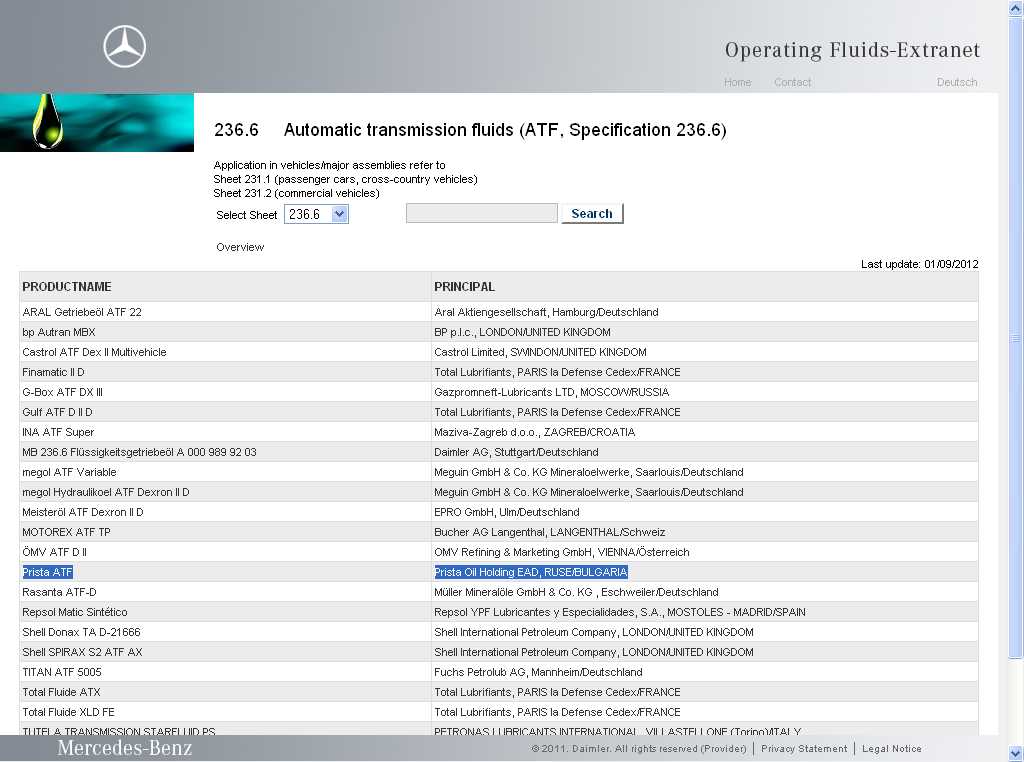Open the Home link
Screen dimensions: 1024x762
(x=737, y=82)
